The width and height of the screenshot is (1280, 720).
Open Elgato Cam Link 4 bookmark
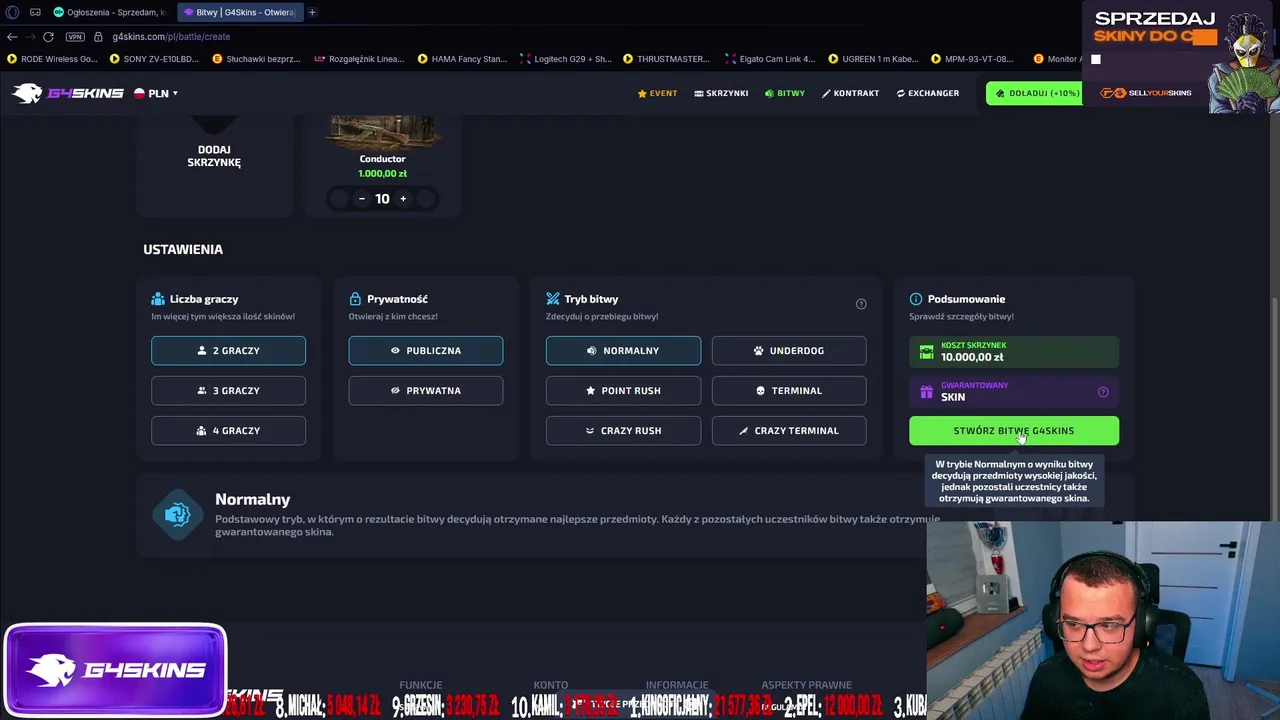[x=770, y=59]
